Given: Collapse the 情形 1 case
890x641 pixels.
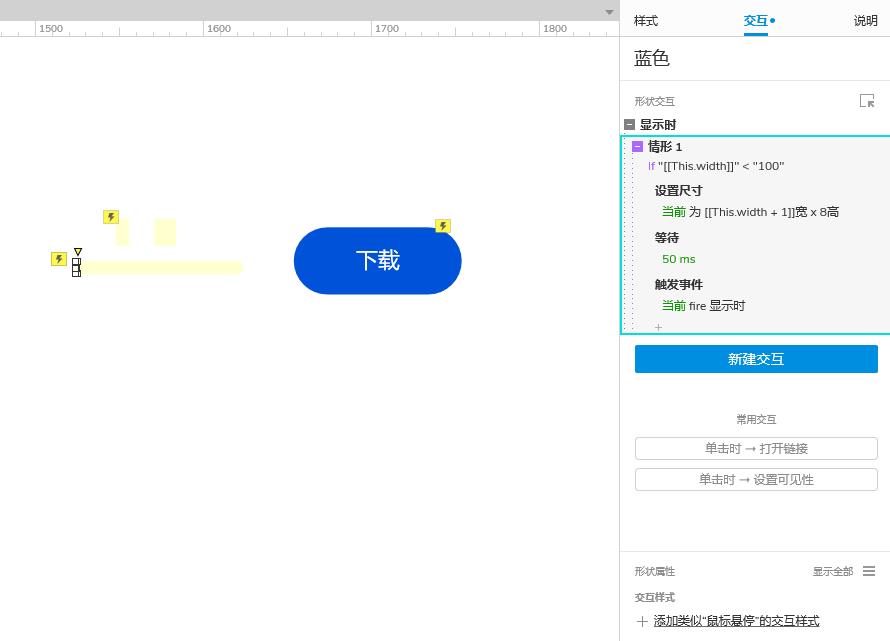Looking at the screenshot, I should pyautogui.click(x=637, y=146).
